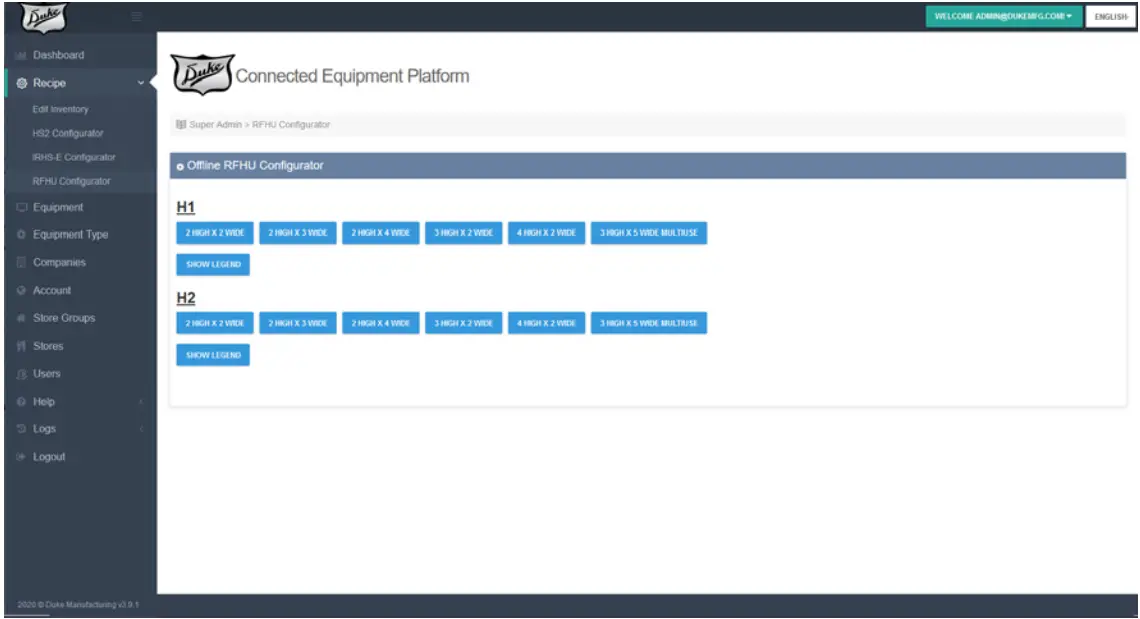1140x619 pixels.
Task: Open the Welcome admin account dropdown
Action: click(x=1003, y=16)
